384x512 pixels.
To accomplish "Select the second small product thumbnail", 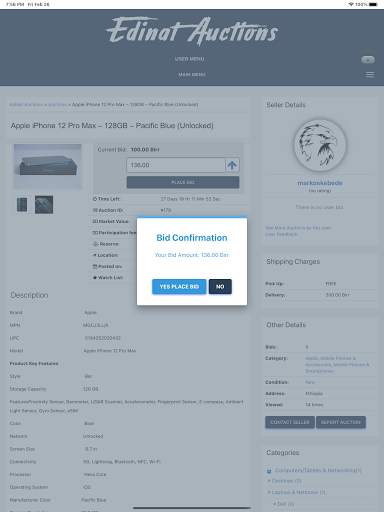I will 44,205.
